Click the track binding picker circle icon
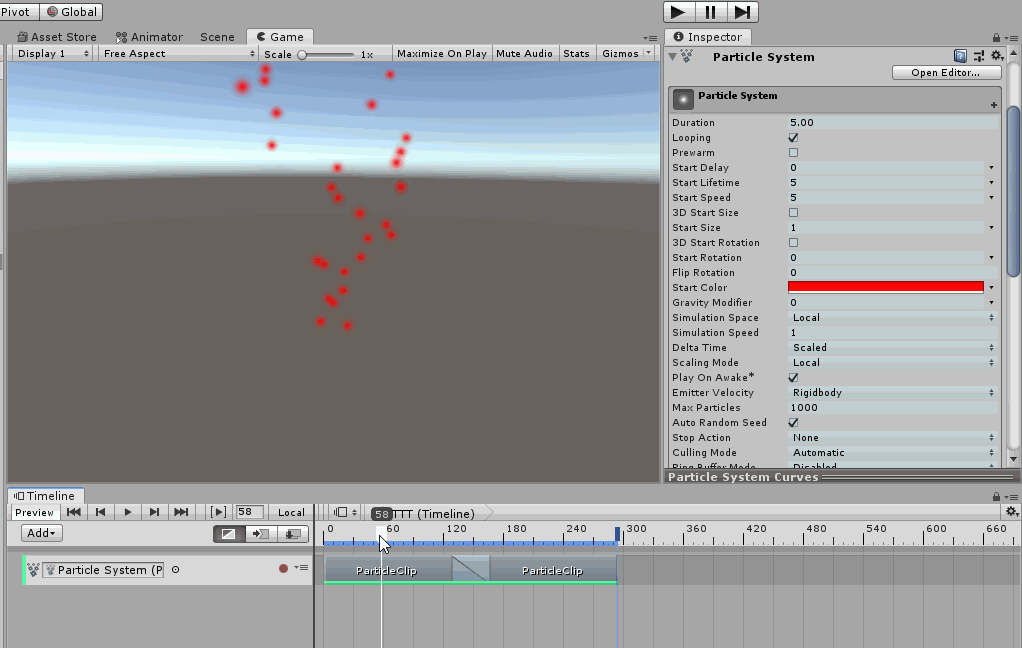 click(175, 569)
